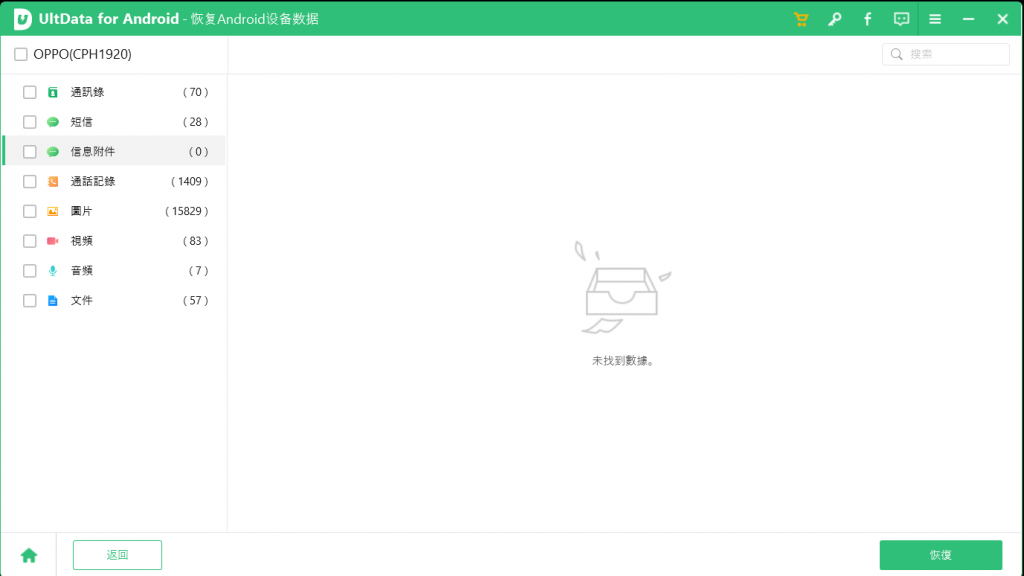Tick the 通訊錄 checkbox

29,92
